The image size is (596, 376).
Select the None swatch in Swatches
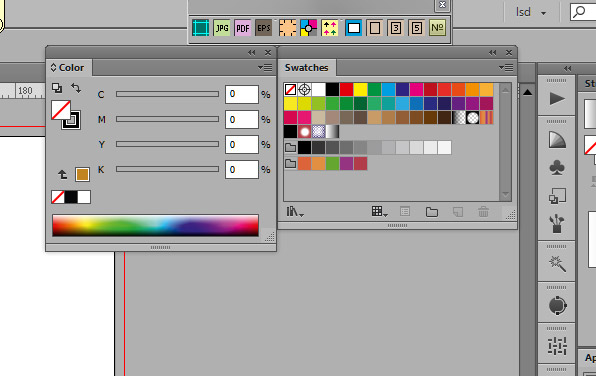pos(290,90)
